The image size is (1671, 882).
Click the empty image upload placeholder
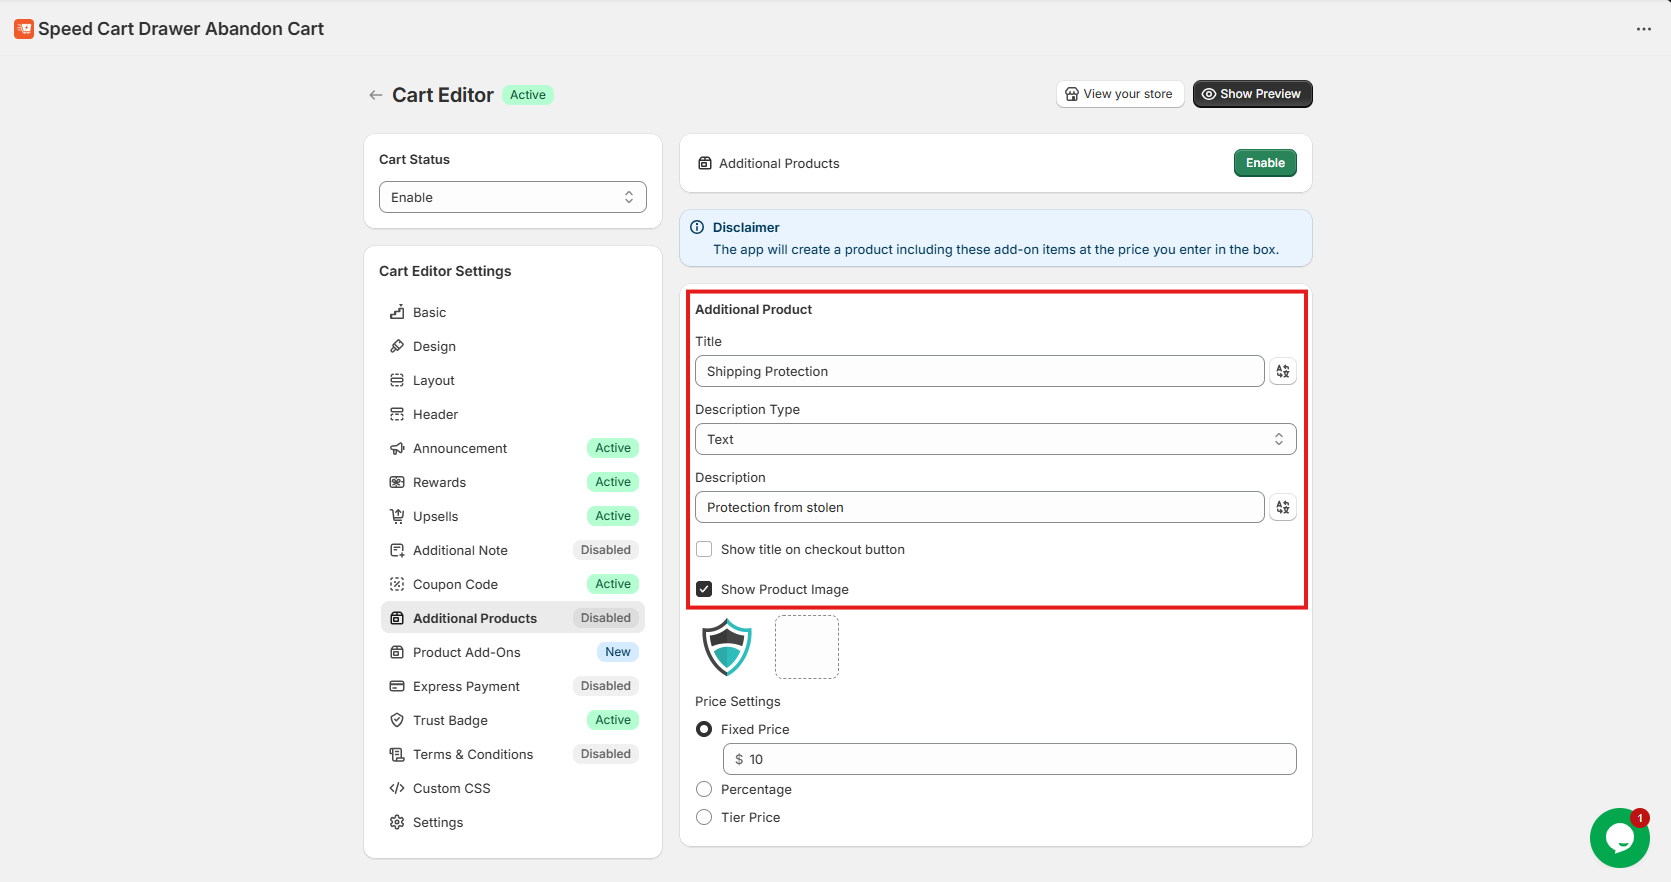click(x=806, y=647)
